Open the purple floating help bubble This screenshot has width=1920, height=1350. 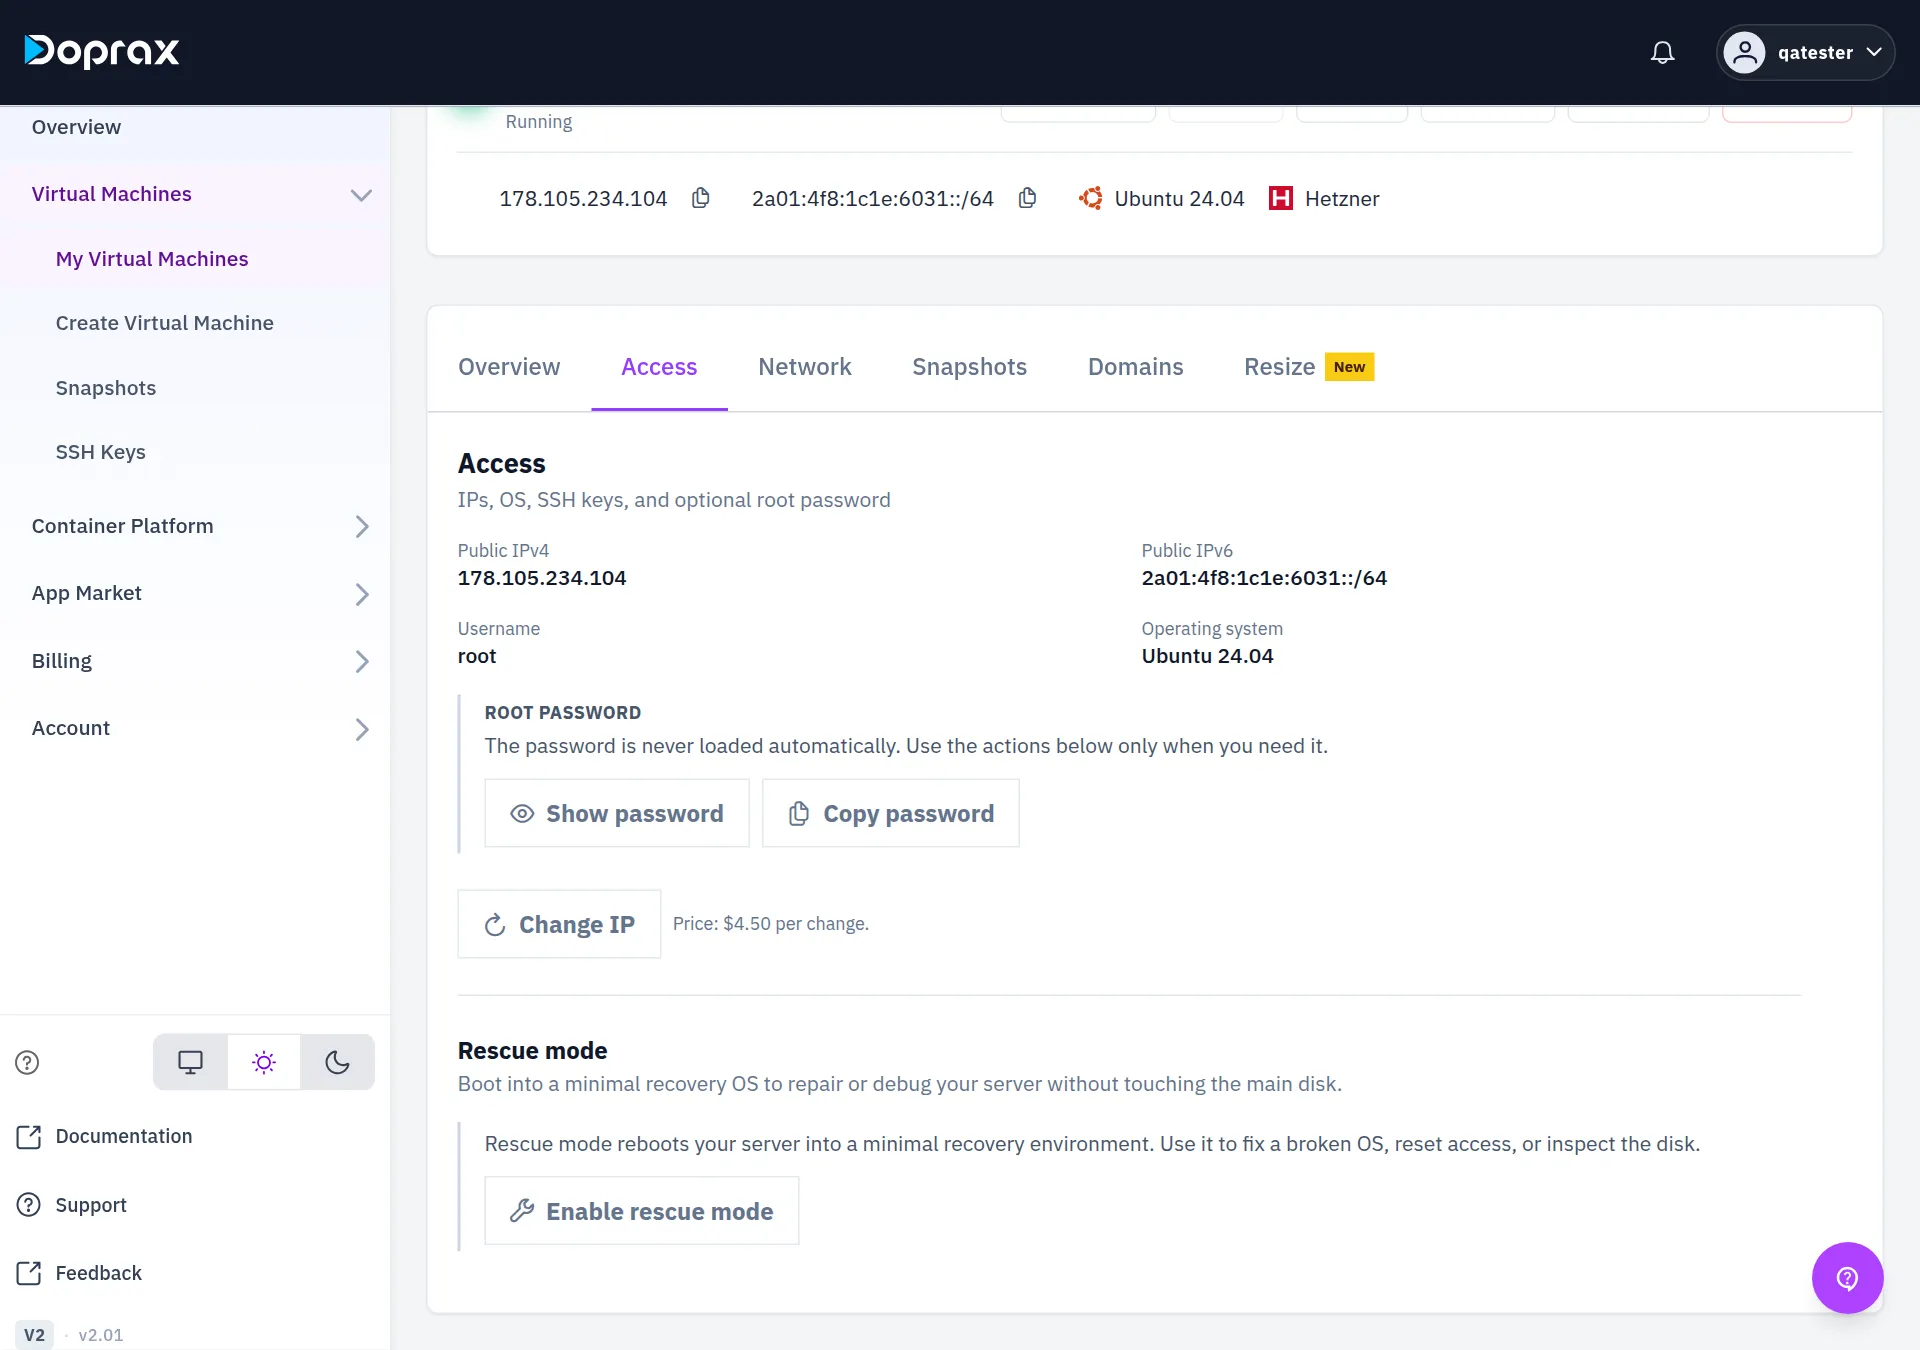[1847, 1277]
